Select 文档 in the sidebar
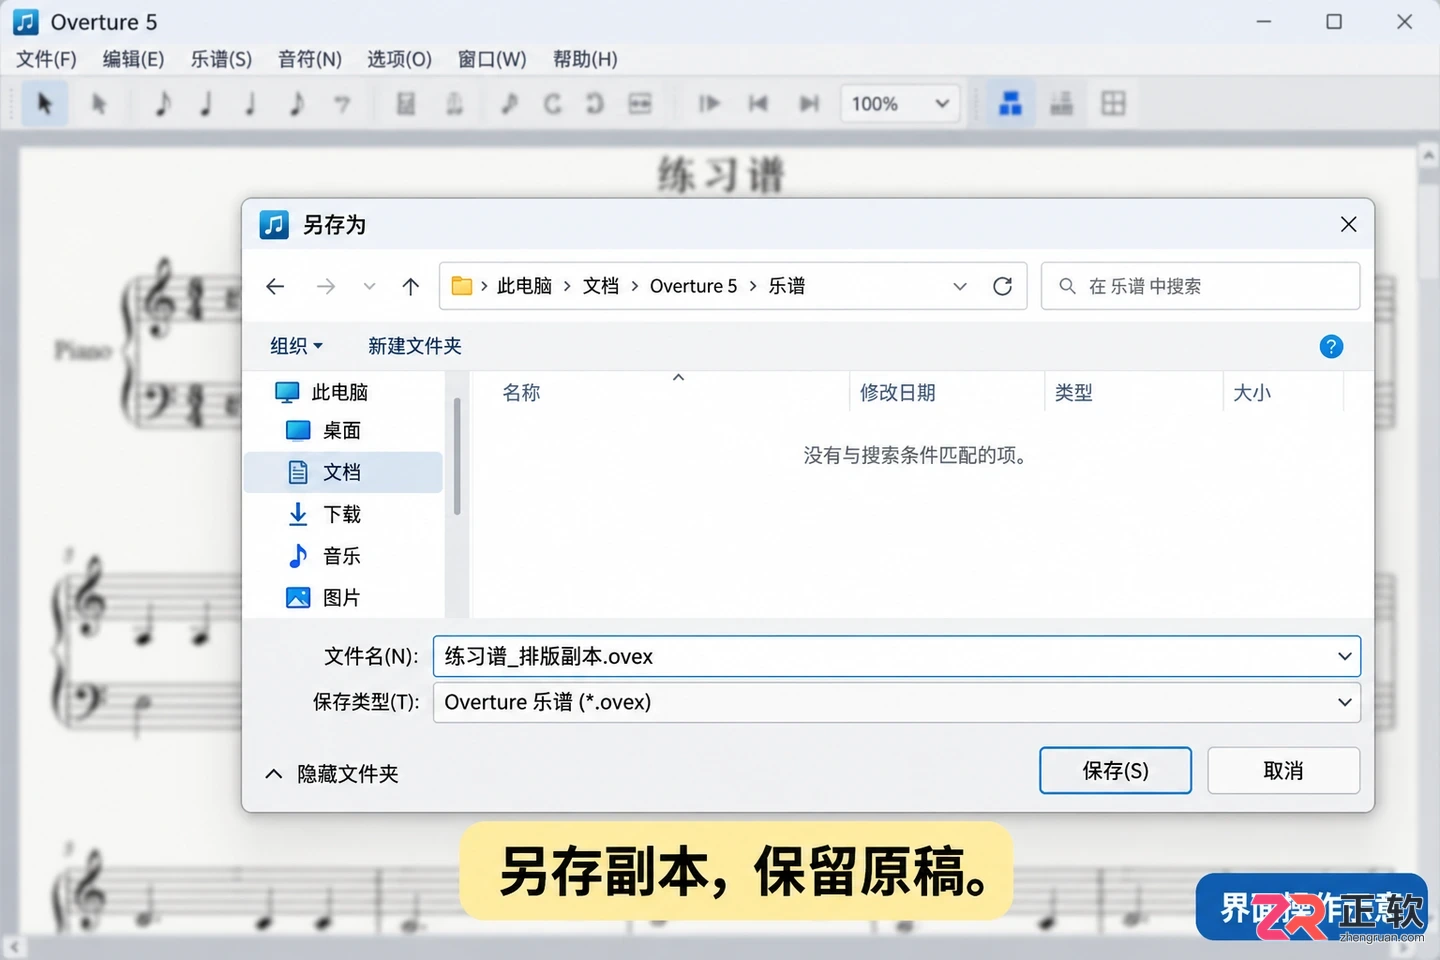The image size is (1440, 960). pyautogui.click(x=343, y=472)
